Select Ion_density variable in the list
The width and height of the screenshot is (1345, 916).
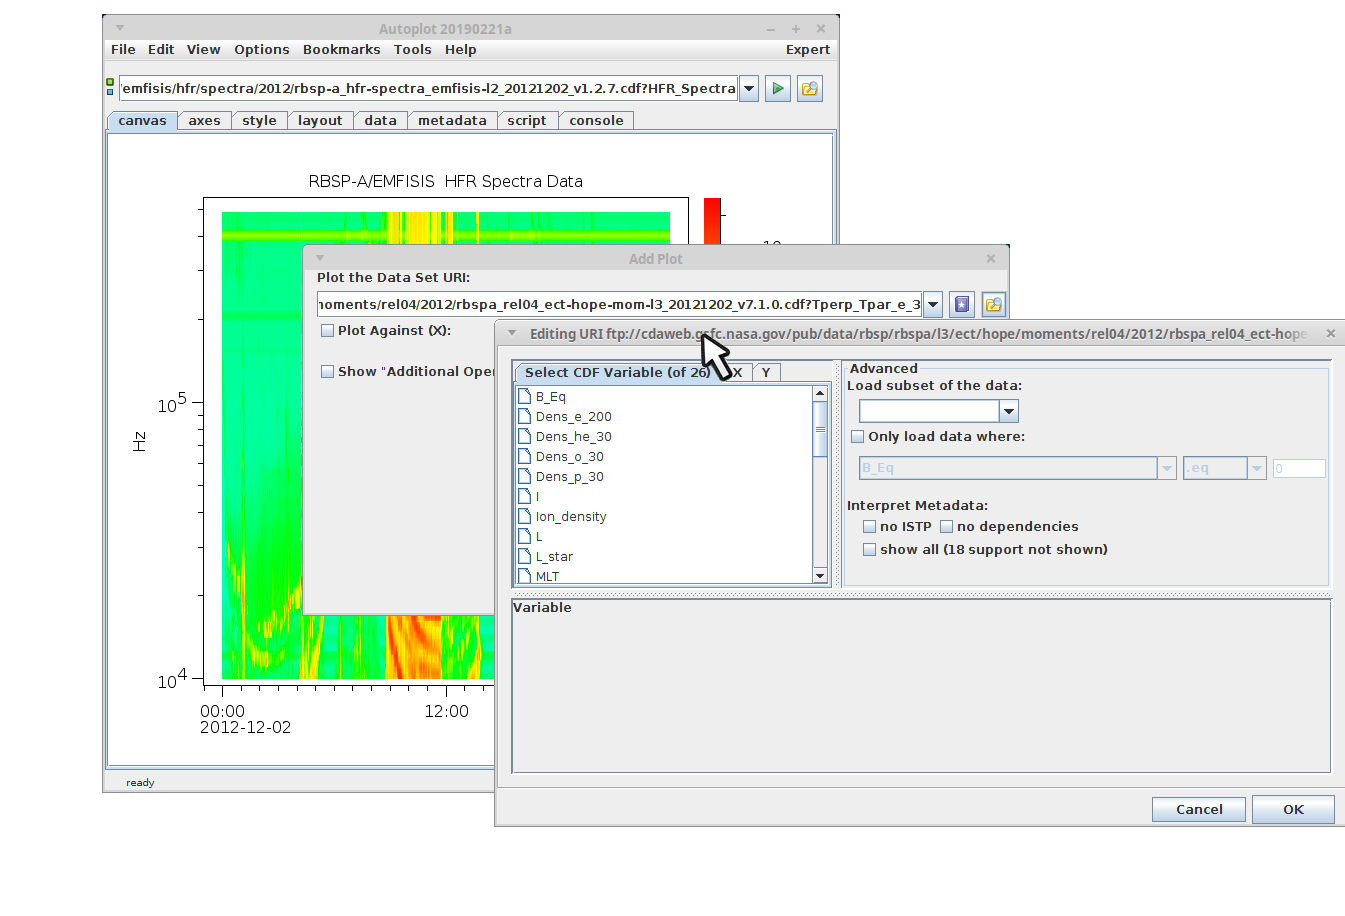(570, 517)
